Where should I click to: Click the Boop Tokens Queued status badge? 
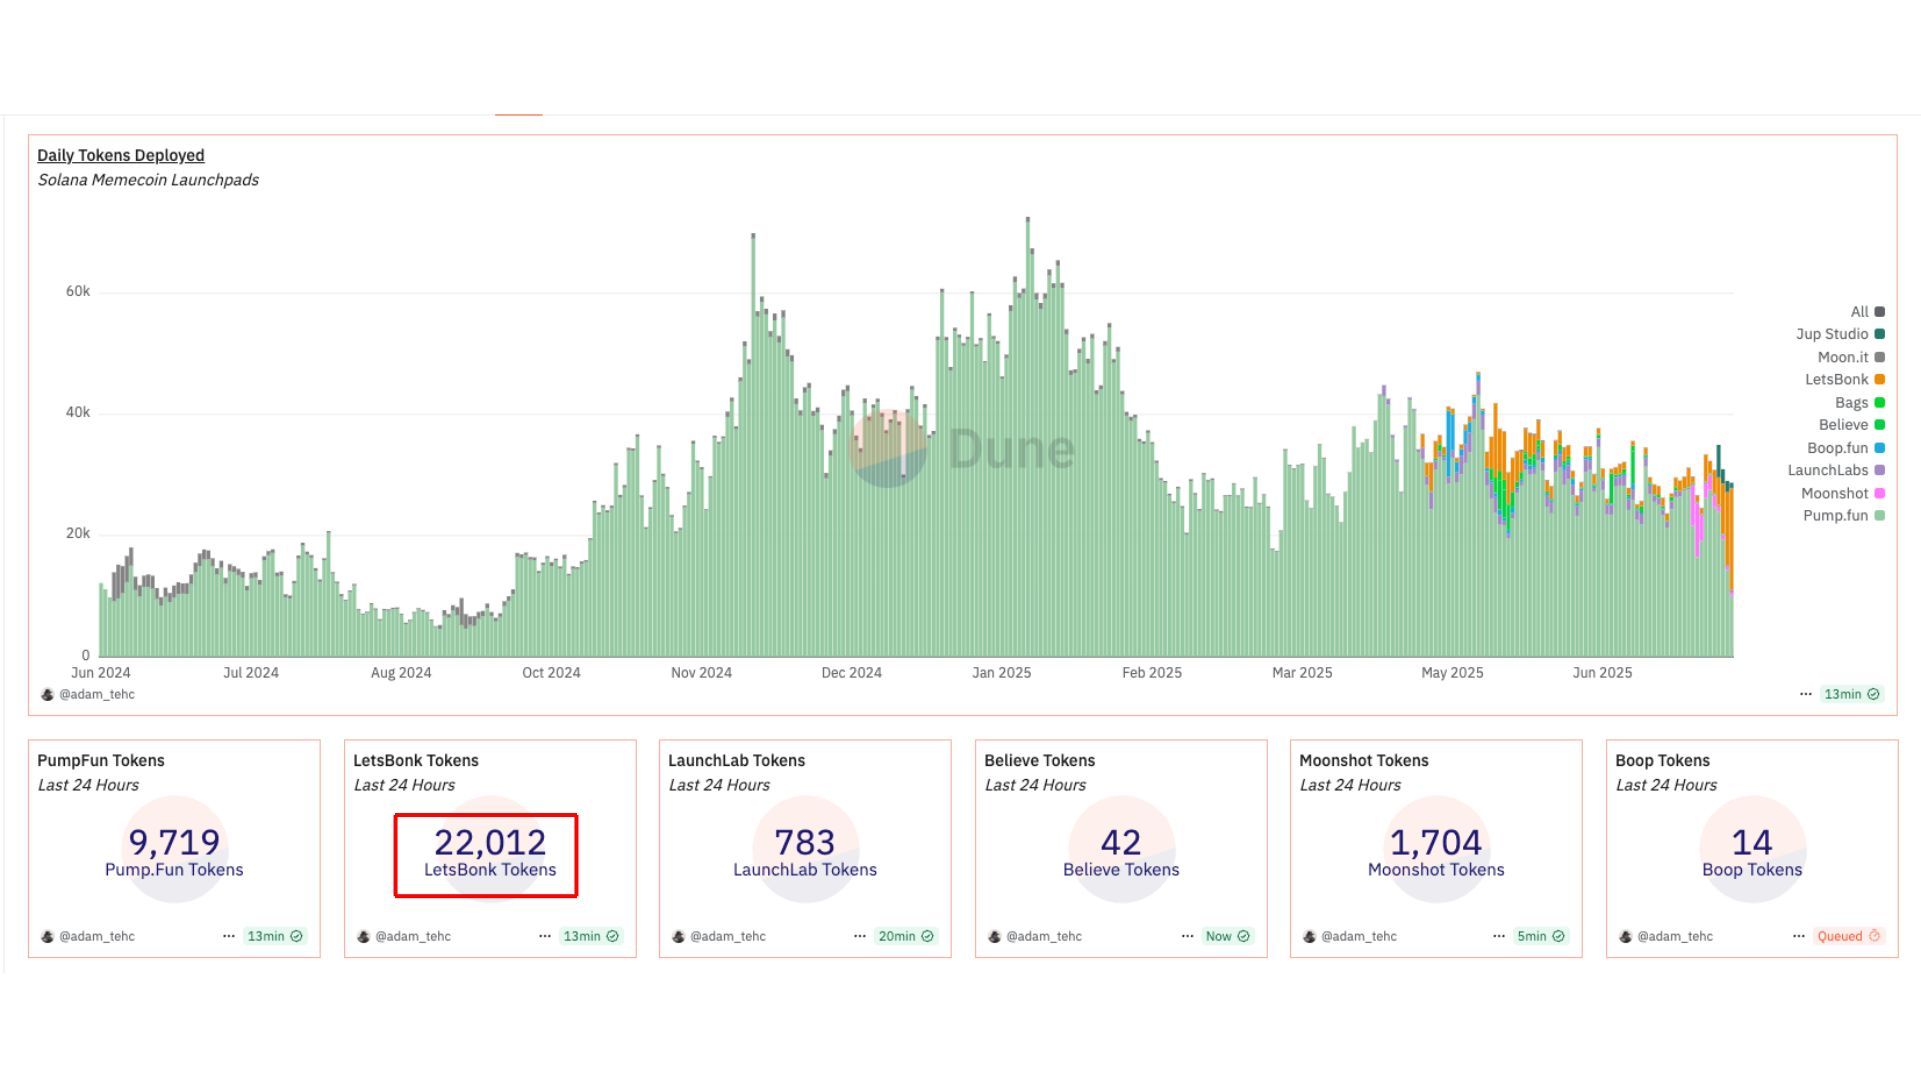pos(1849,936)
